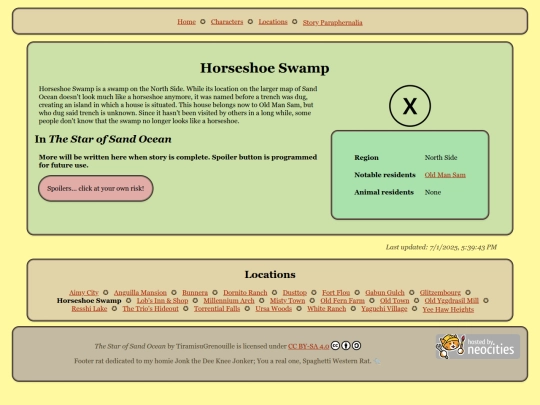Click the CC ShareAlike icon
The image size is (540, 405).
click(356, 345)
